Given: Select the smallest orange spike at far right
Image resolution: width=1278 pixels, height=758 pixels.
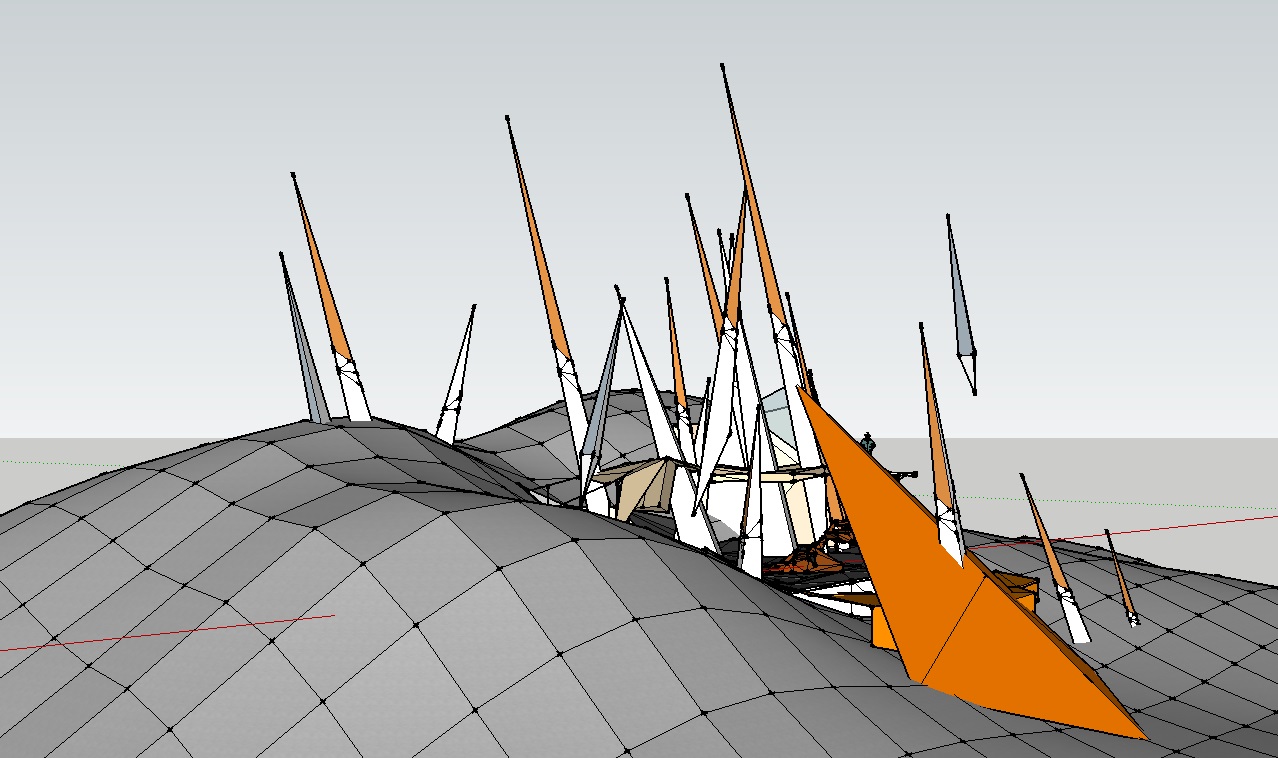Looking at the screenshot, I should tap(1121, 578).
